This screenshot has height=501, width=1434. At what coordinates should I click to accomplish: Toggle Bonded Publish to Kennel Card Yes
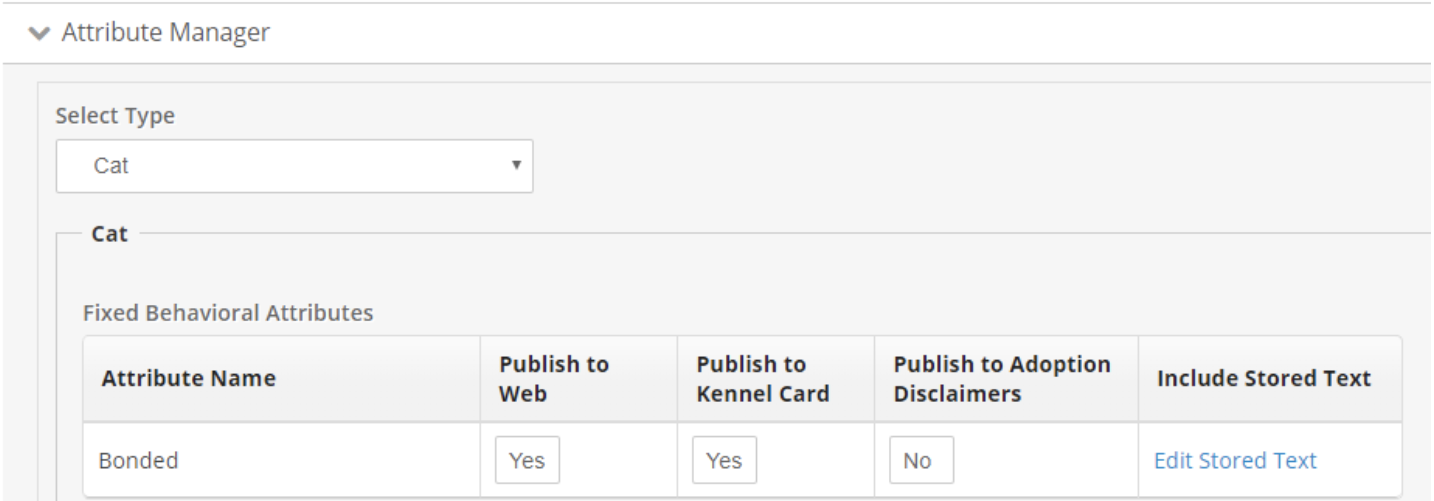pos(724,460)
